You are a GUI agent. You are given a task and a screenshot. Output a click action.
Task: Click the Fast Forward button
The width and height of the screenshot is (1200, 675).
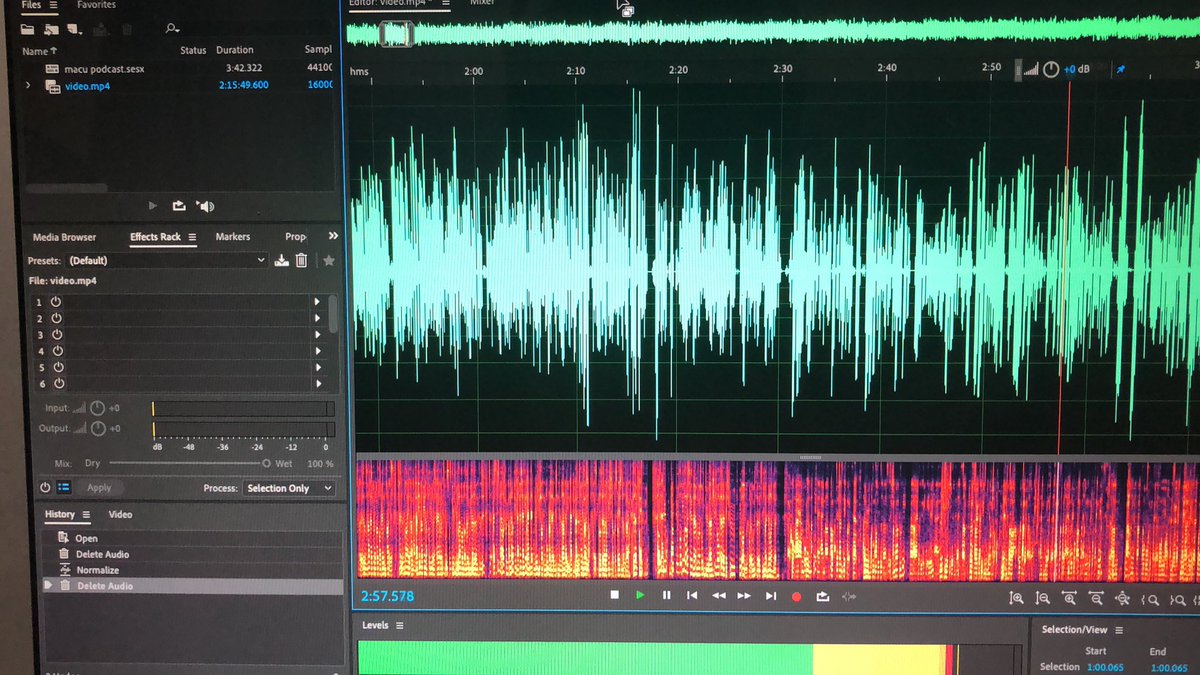coord(744,595)
